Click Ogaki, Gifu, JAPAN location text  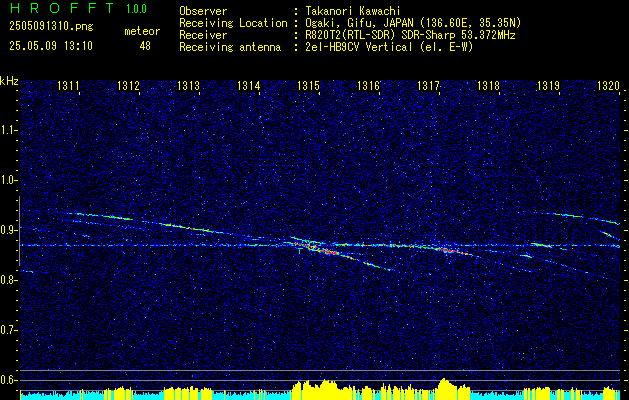click(x=413, y=23)
